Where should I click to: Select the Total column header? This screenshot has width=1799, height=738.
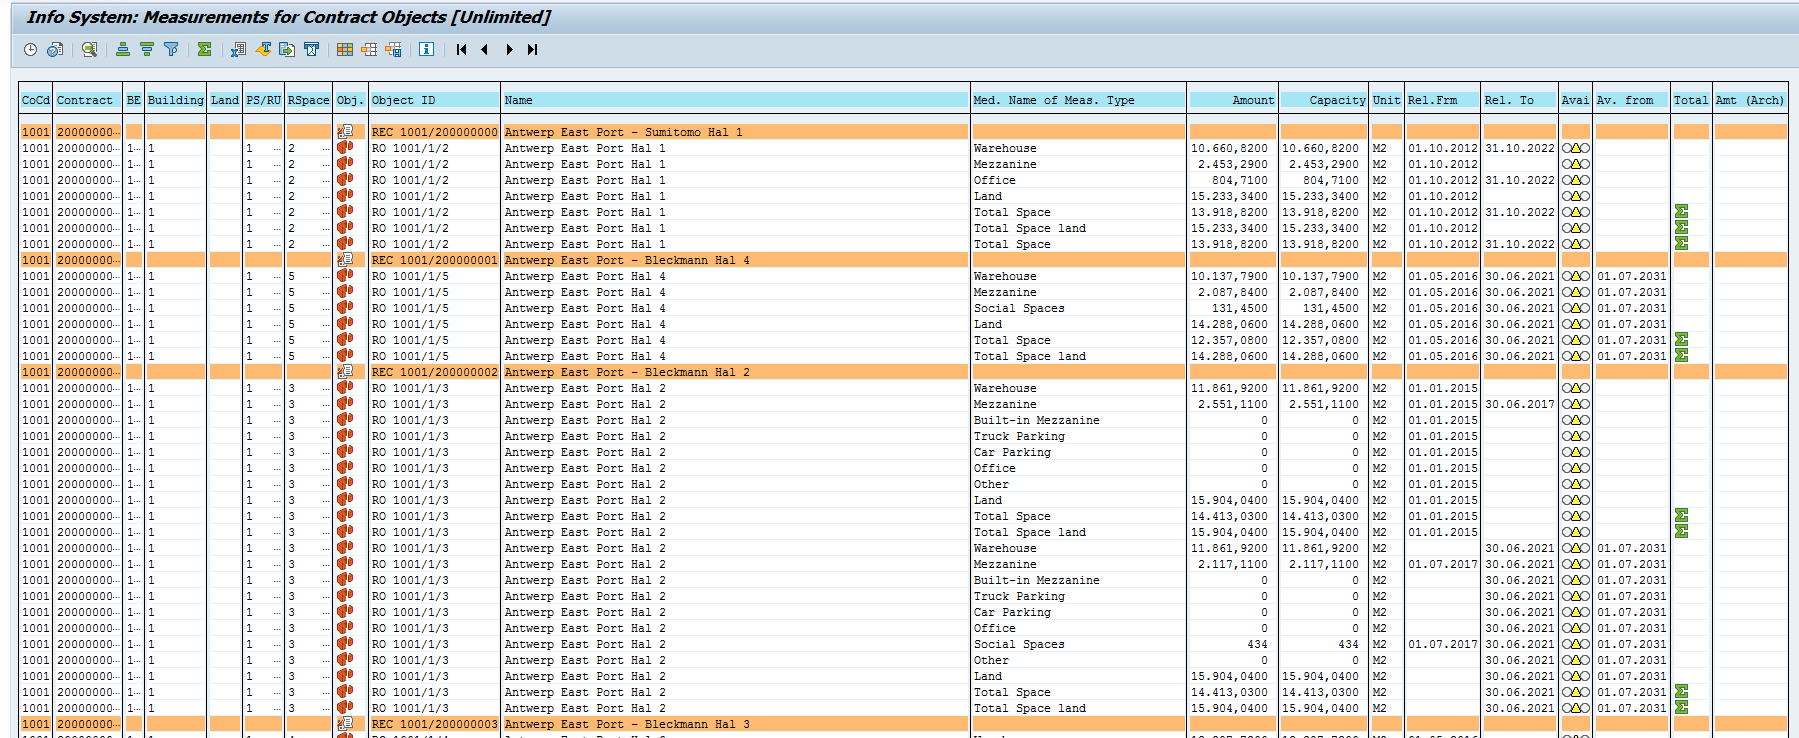(x=1691, y=100)
